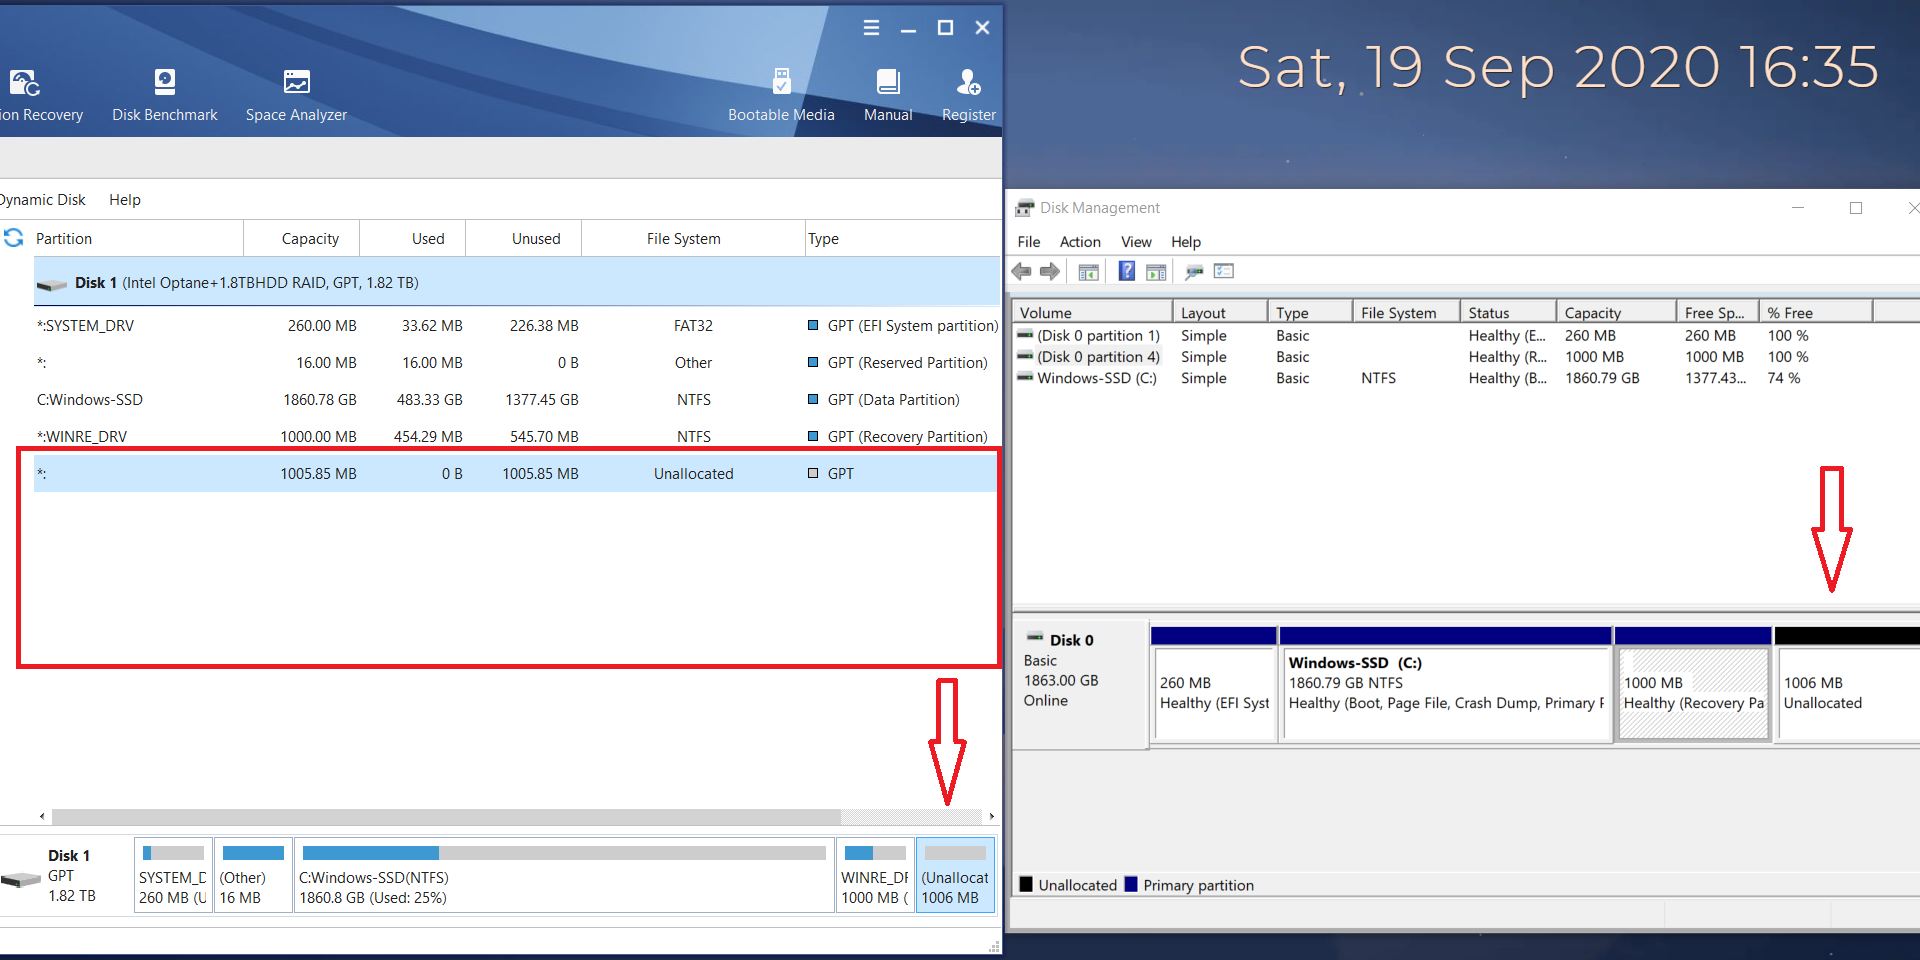This screenshot has height=960, width=1920.
Task: Open the Dynamic Disk menu
Action: click(42, 200)
